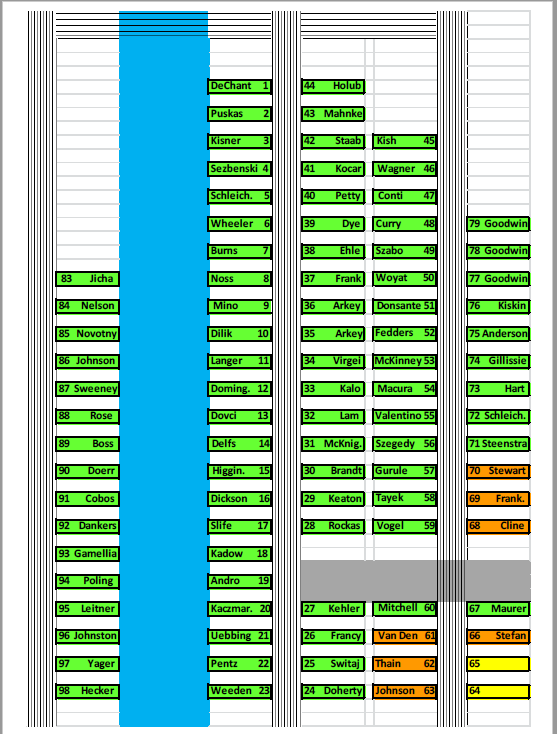Select the Jicha 83 cell
This screenshot has height=734, width=557.
click(88, 279)
